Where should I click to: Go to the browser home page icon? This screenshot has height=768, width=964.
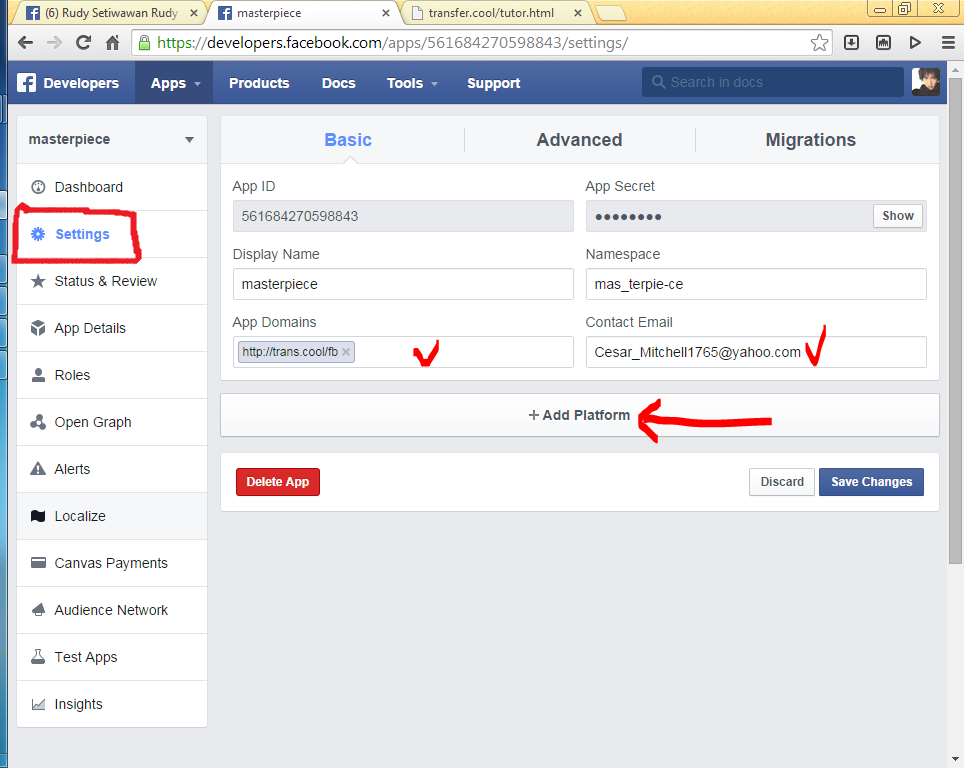[x=112, y=42]
